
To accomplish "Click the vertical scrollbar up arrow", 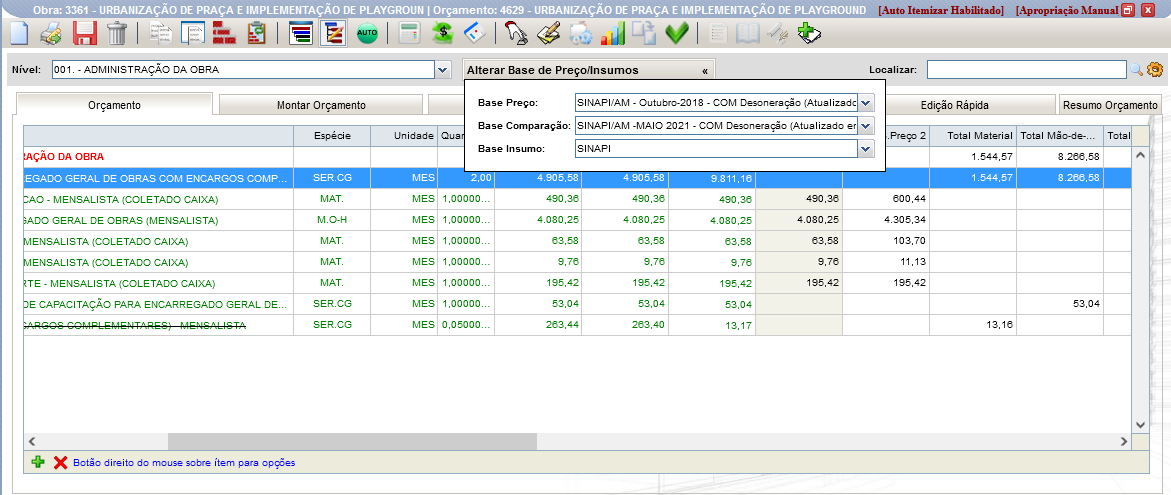I will click(1140, 155).
